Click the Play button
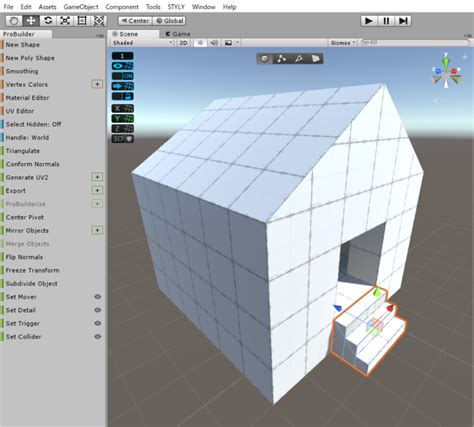 coord(369,21)
